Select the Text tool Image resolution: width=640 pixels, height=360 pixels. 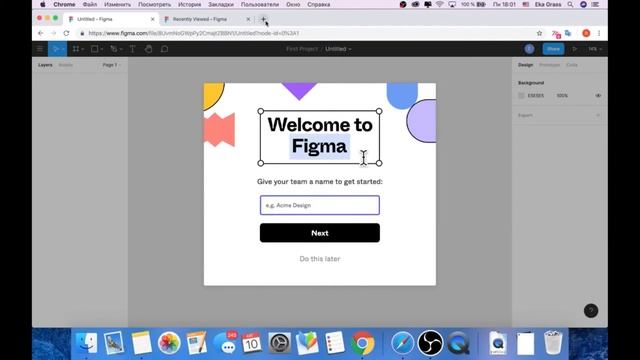pos(133,49)
